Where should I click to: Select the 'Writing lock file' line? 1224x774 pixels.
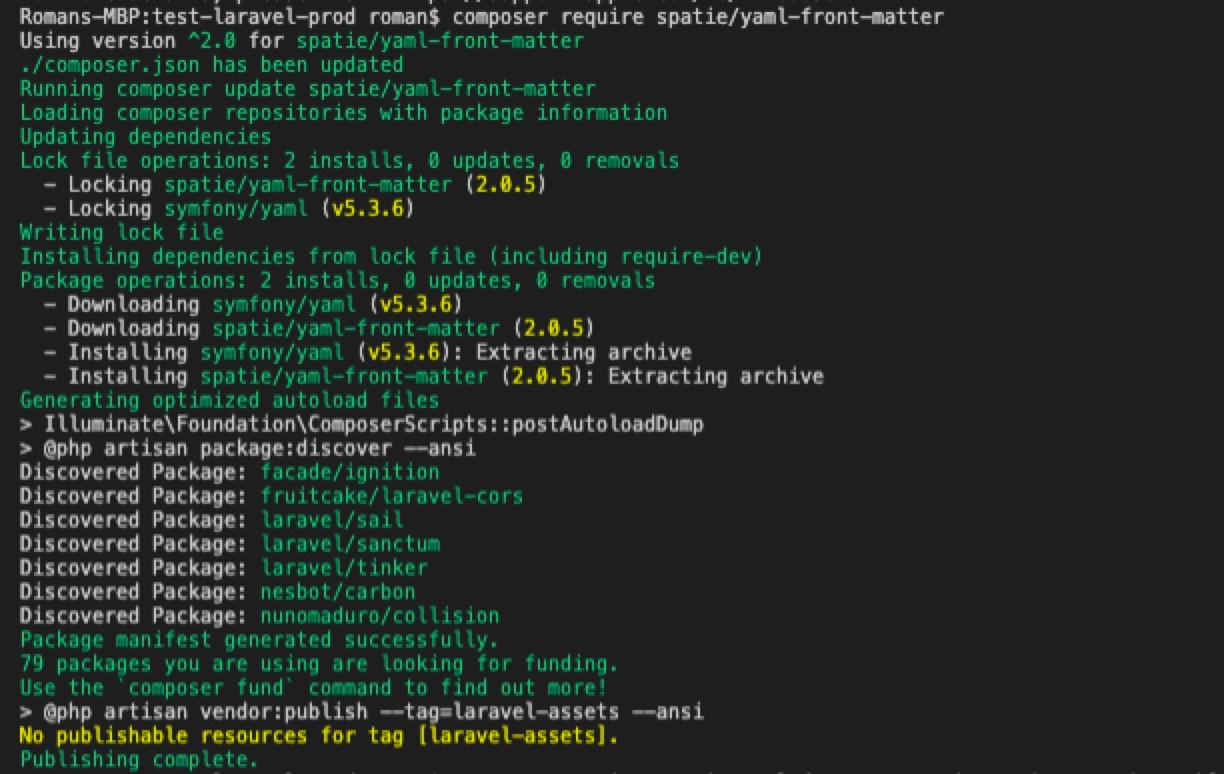tap(122, 233)
